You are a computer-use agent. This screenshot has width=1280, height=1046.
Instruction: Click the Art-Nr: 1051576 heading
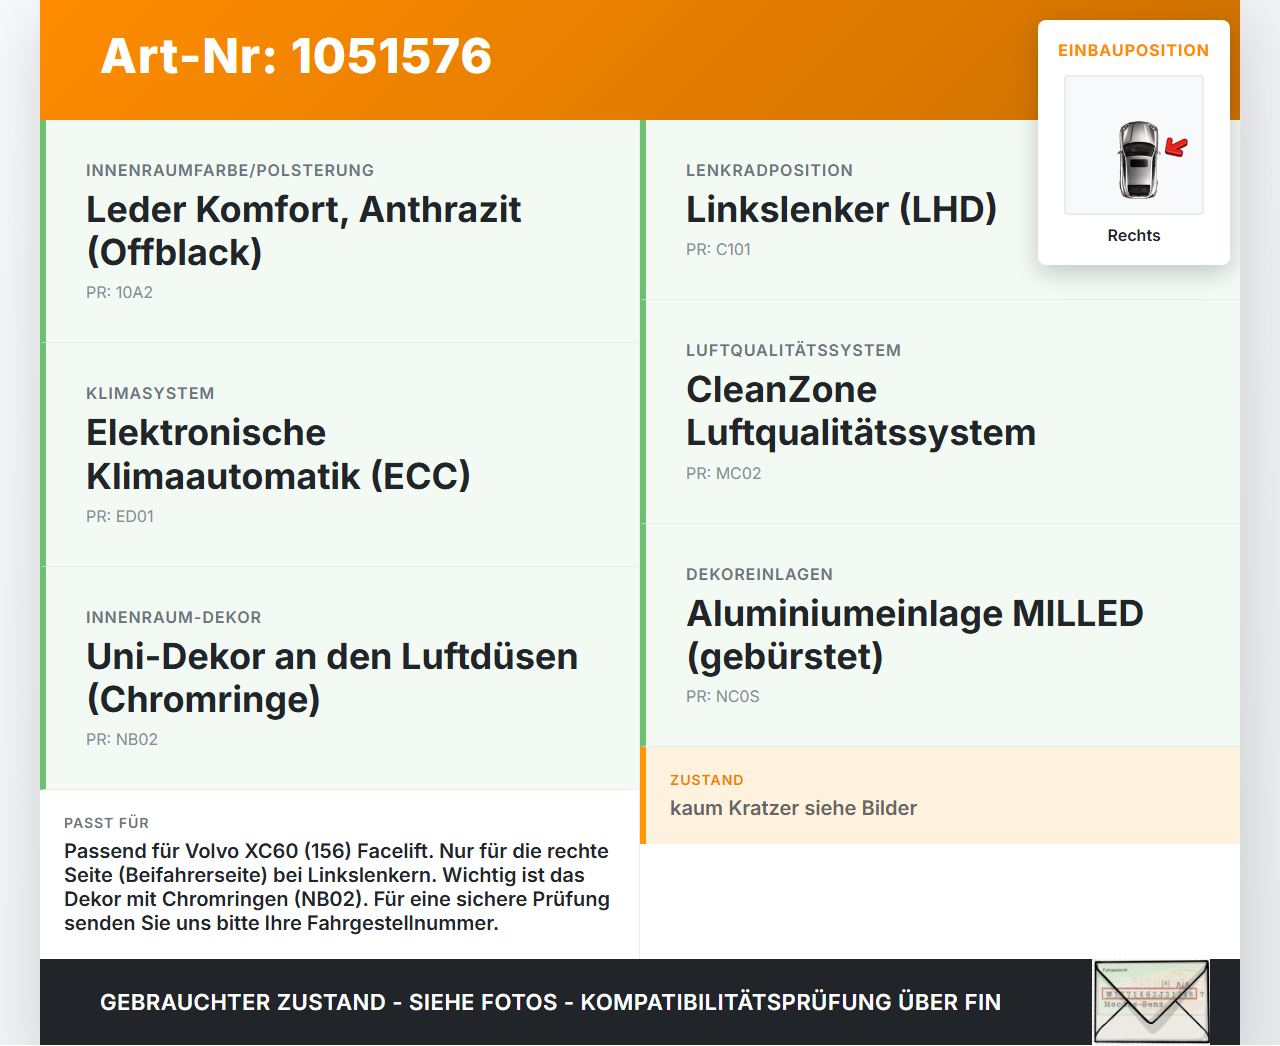[296, 56]
